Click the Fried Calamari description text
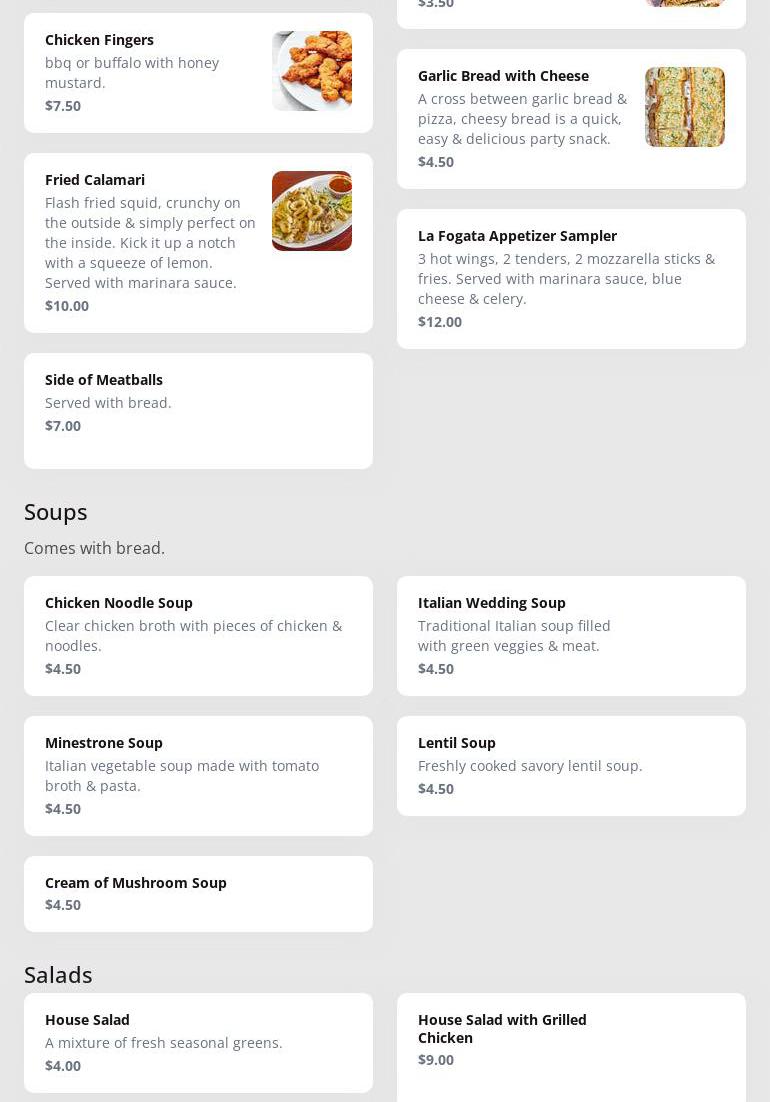Viewport: 770px width, 1102px height. 150,243
